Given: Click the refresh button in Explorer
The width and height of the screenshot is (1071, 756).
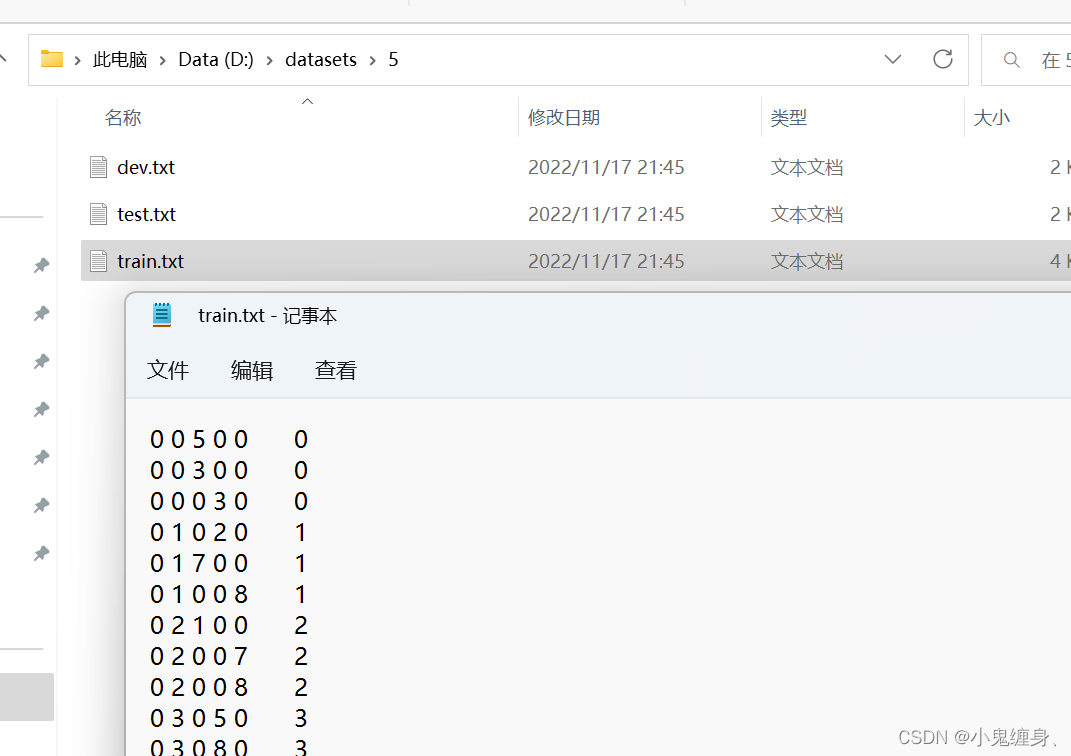Looking at the screenshot, I should click(x=943, y=59).
